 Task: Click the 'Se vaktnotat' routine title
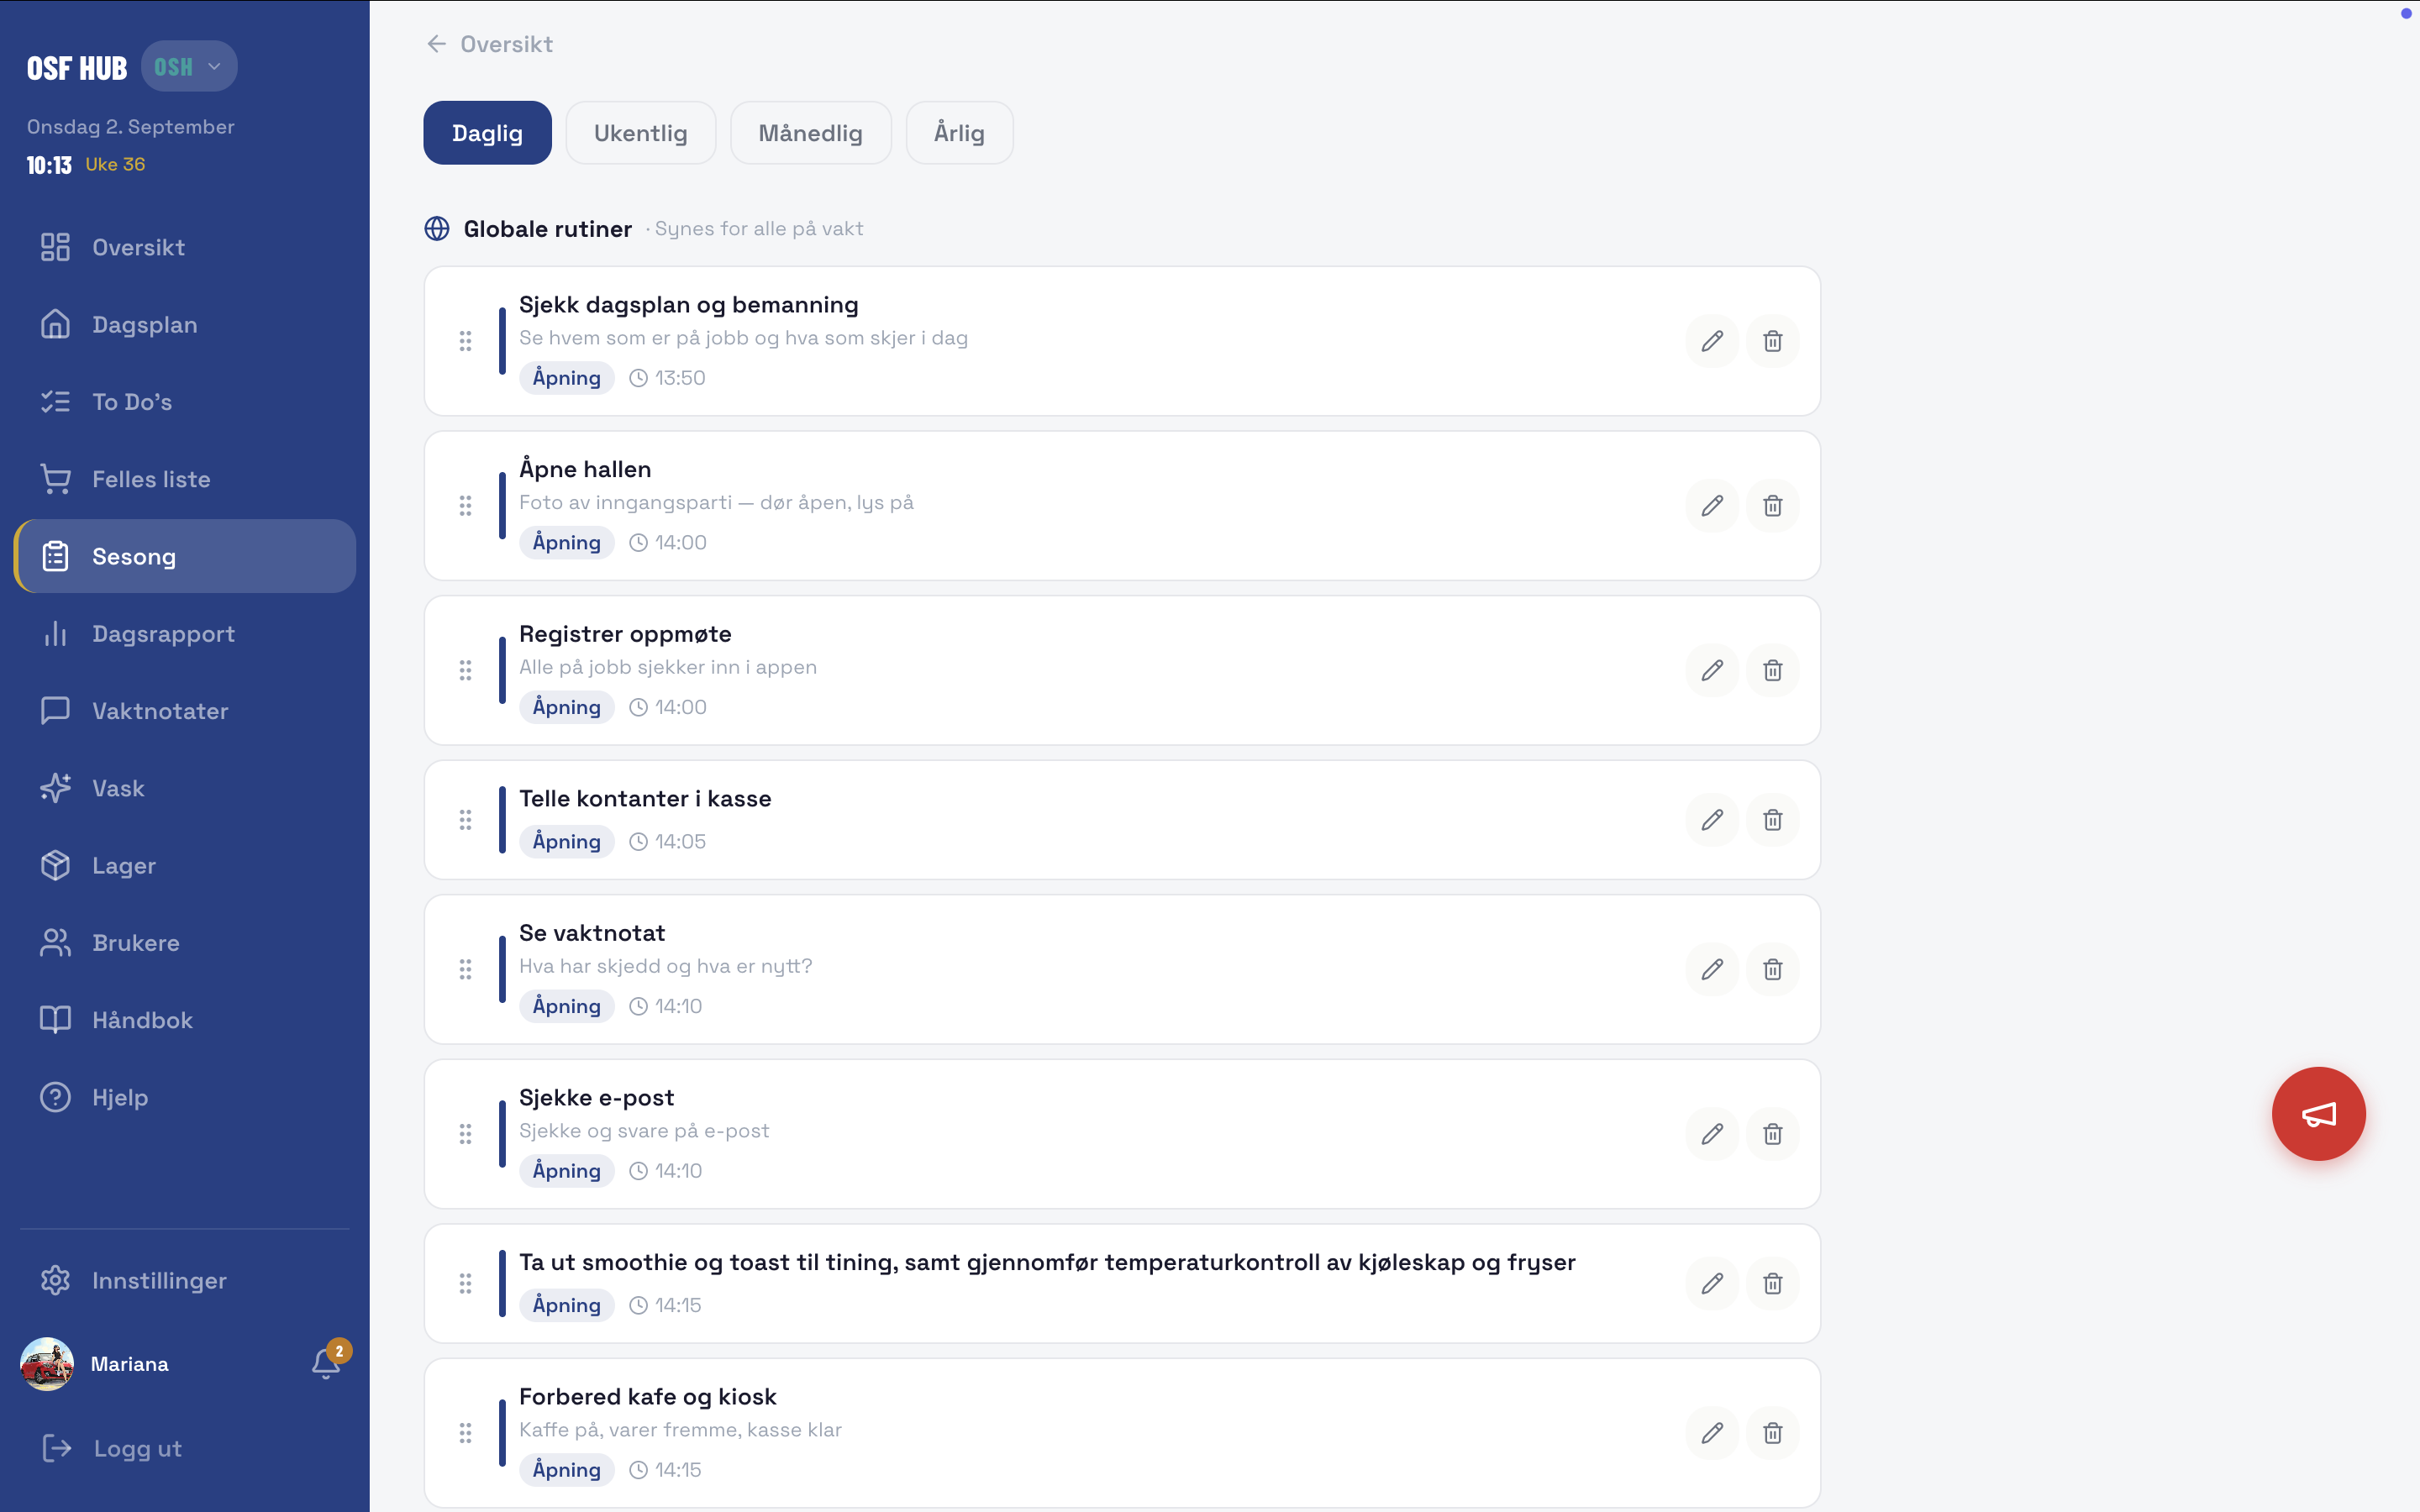click(592, 933)
